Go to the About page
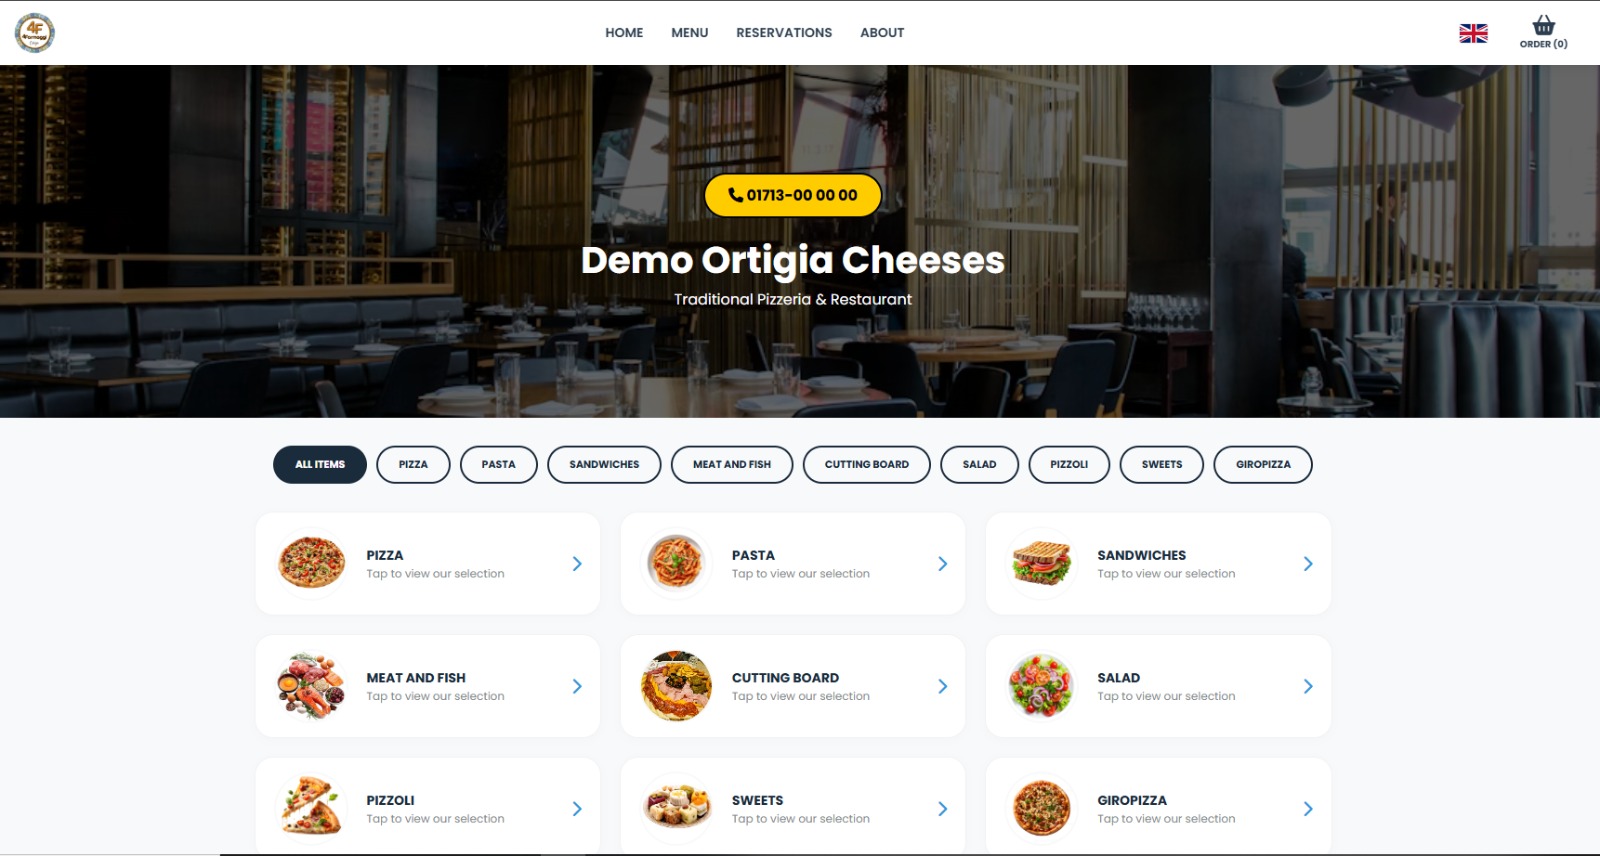This screenshot has width=1600, height=856. [x=882, y=33]
